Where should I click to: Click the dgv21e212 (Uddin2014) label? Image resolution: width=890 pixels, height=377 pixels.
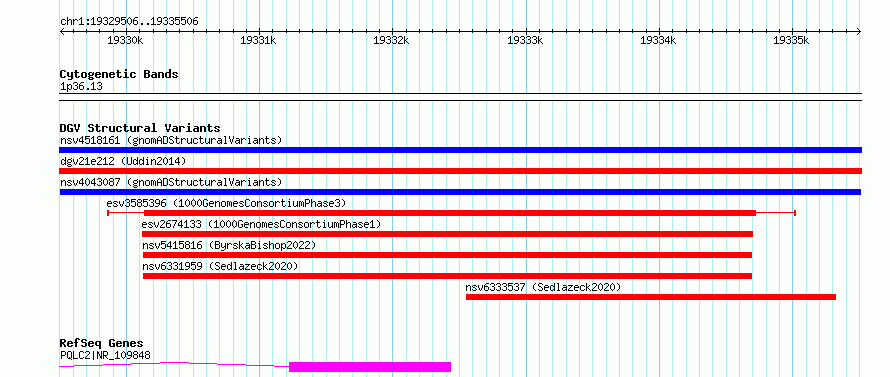click(x=123, y=161)
